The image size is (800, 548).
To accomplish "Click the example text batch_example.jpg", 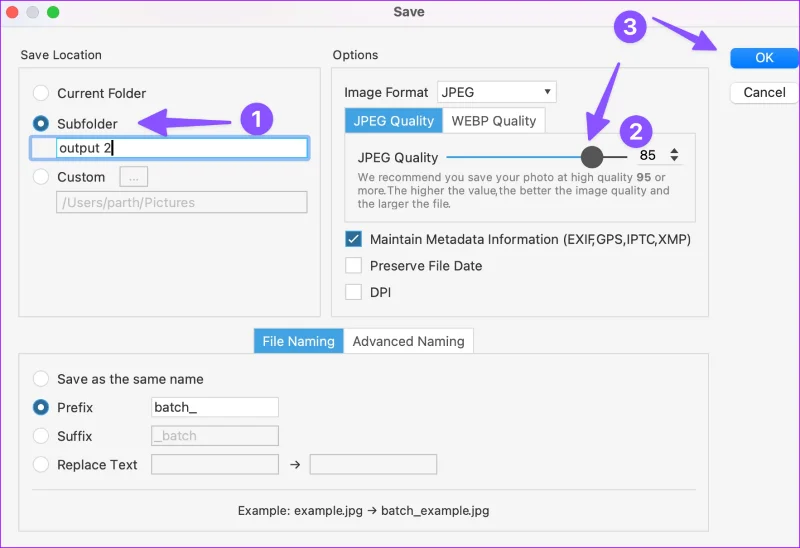I will point(435,511).
